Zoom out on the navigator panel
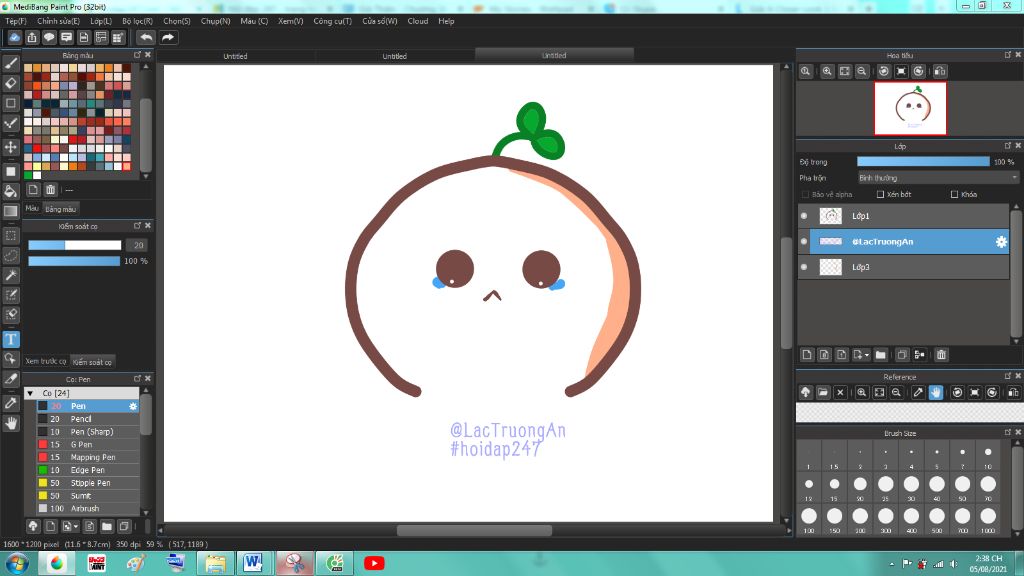The width and height of the screenshot is (1024, 576). pos(862,71)
